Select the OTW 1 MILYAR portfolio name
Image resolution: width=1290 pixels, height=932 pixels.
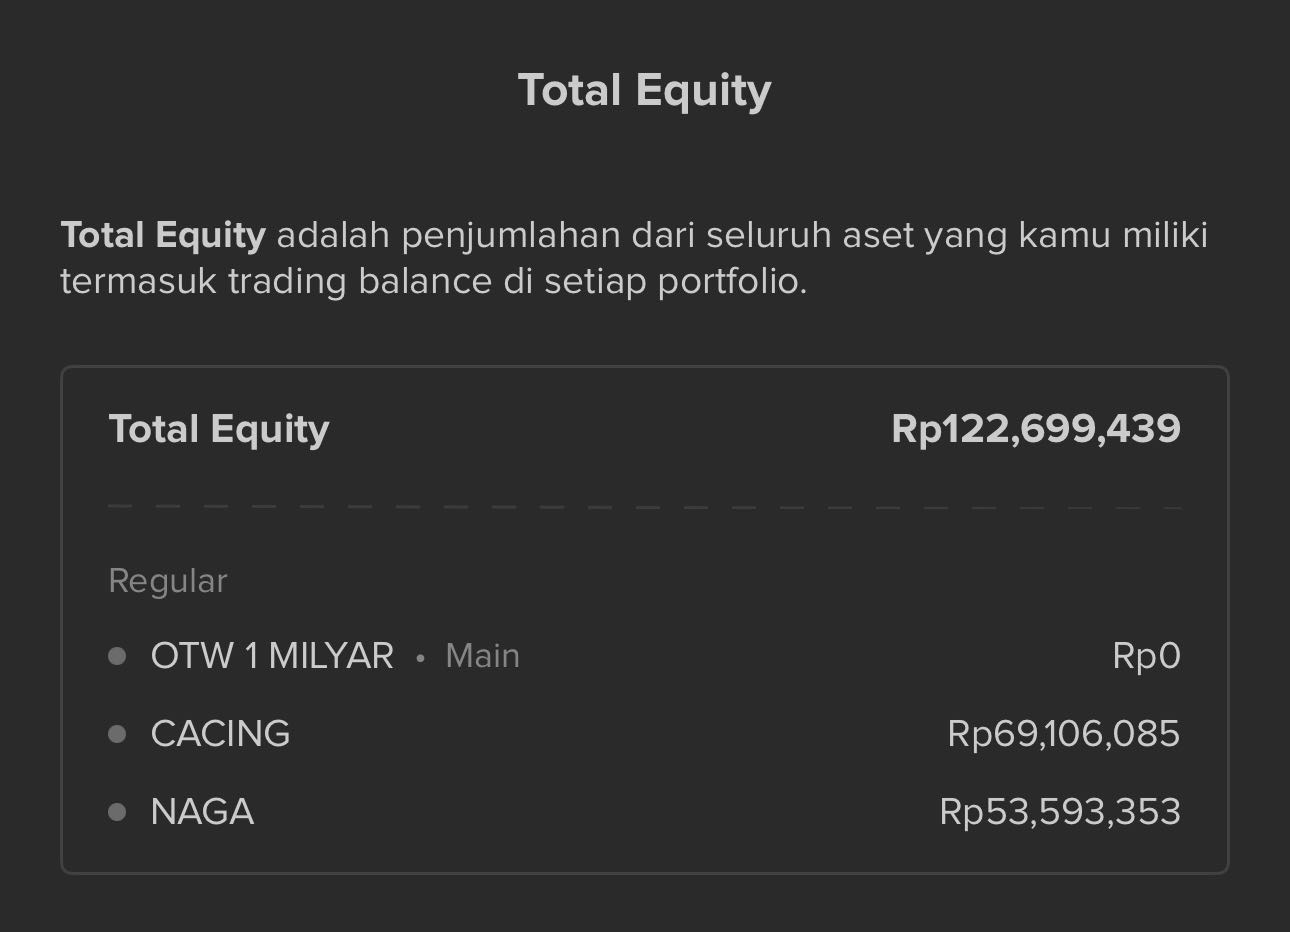coord(272,656)
